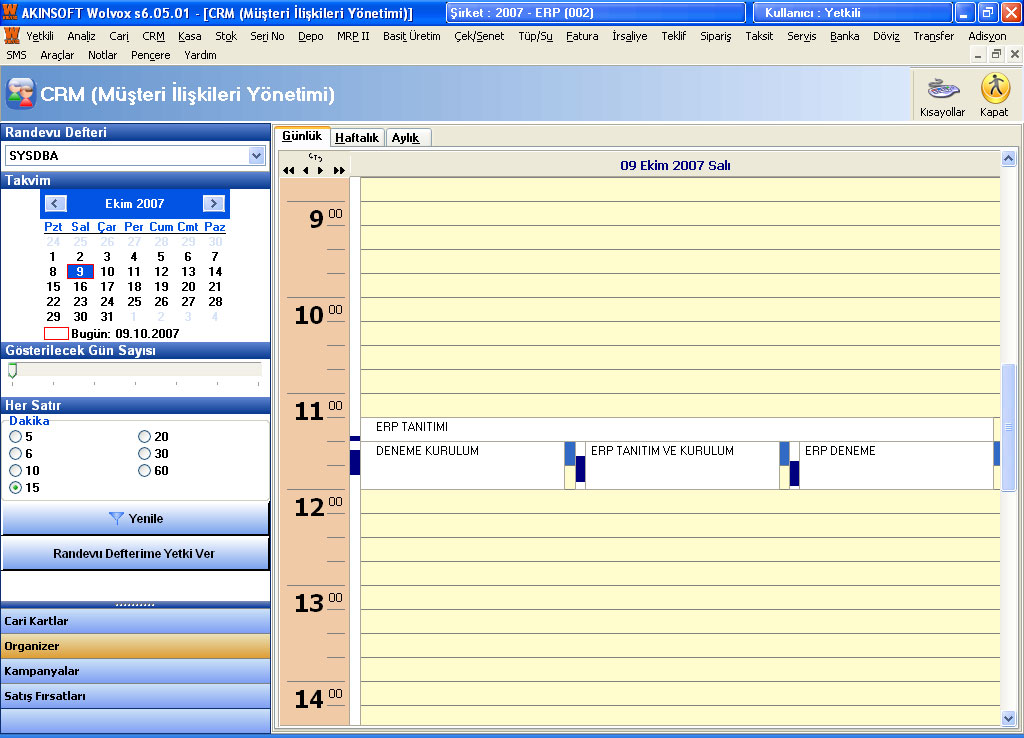This screenshot has width=1024, height=738.
Task: Open the SMS menu
Action: coord(16,55)
